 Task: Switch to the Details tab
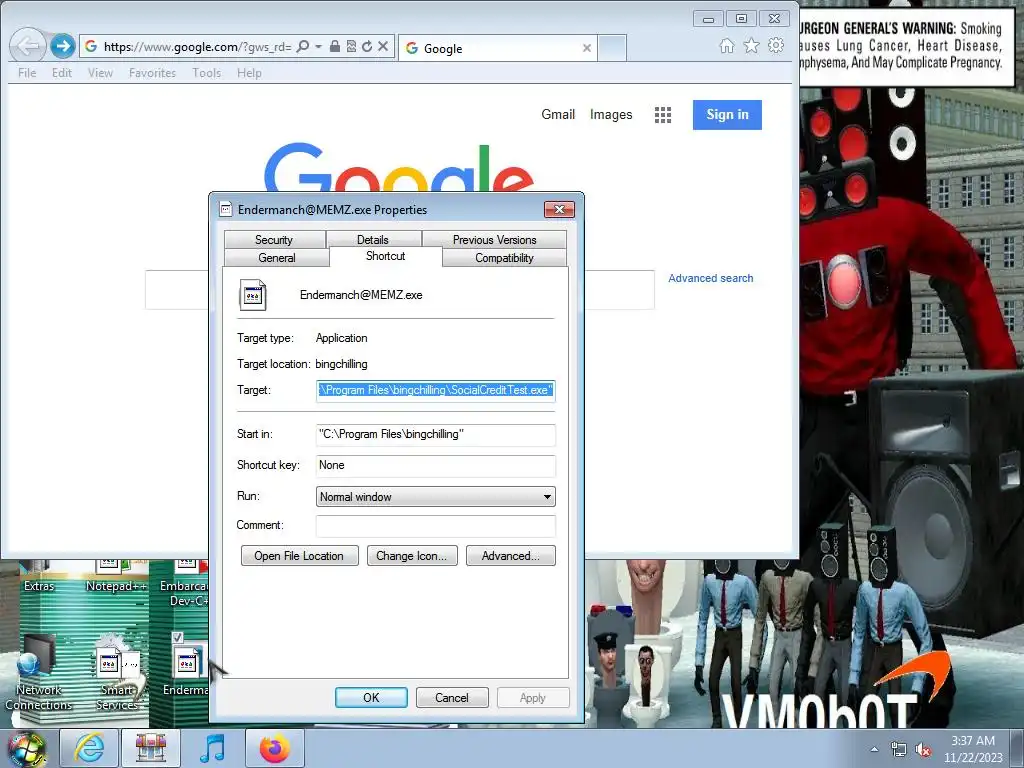coord(373,239)
